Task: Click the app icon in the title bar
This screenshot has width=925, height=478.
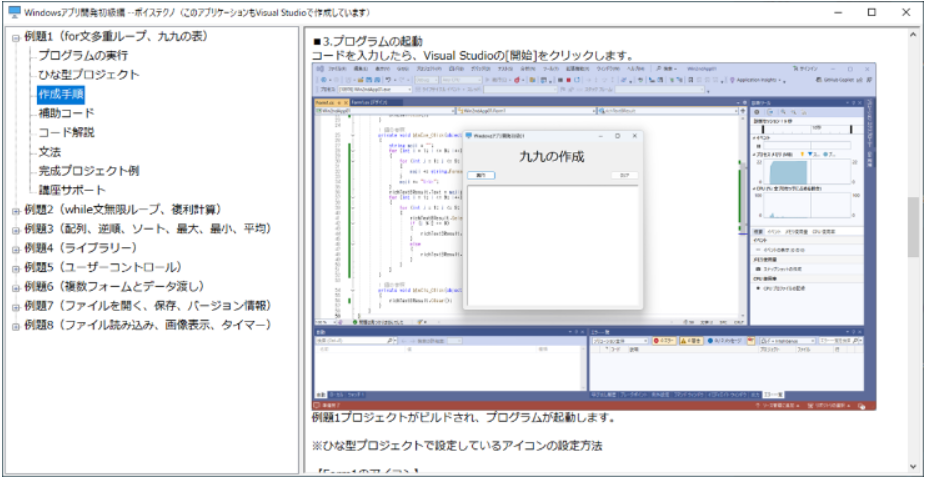Action: tap(14, 12)
